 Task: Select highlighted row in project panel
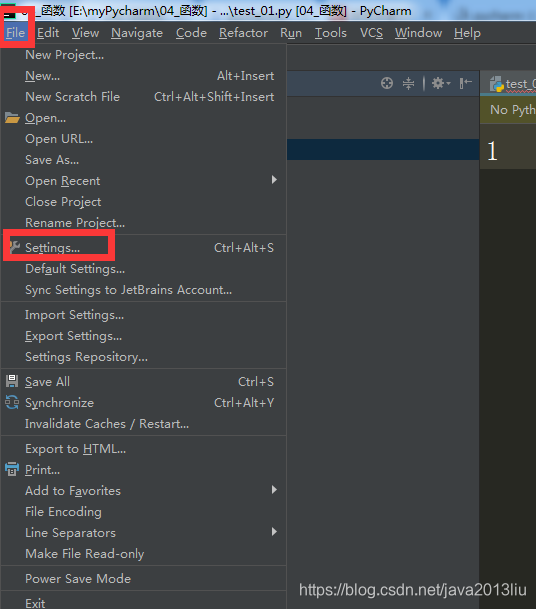383,150
